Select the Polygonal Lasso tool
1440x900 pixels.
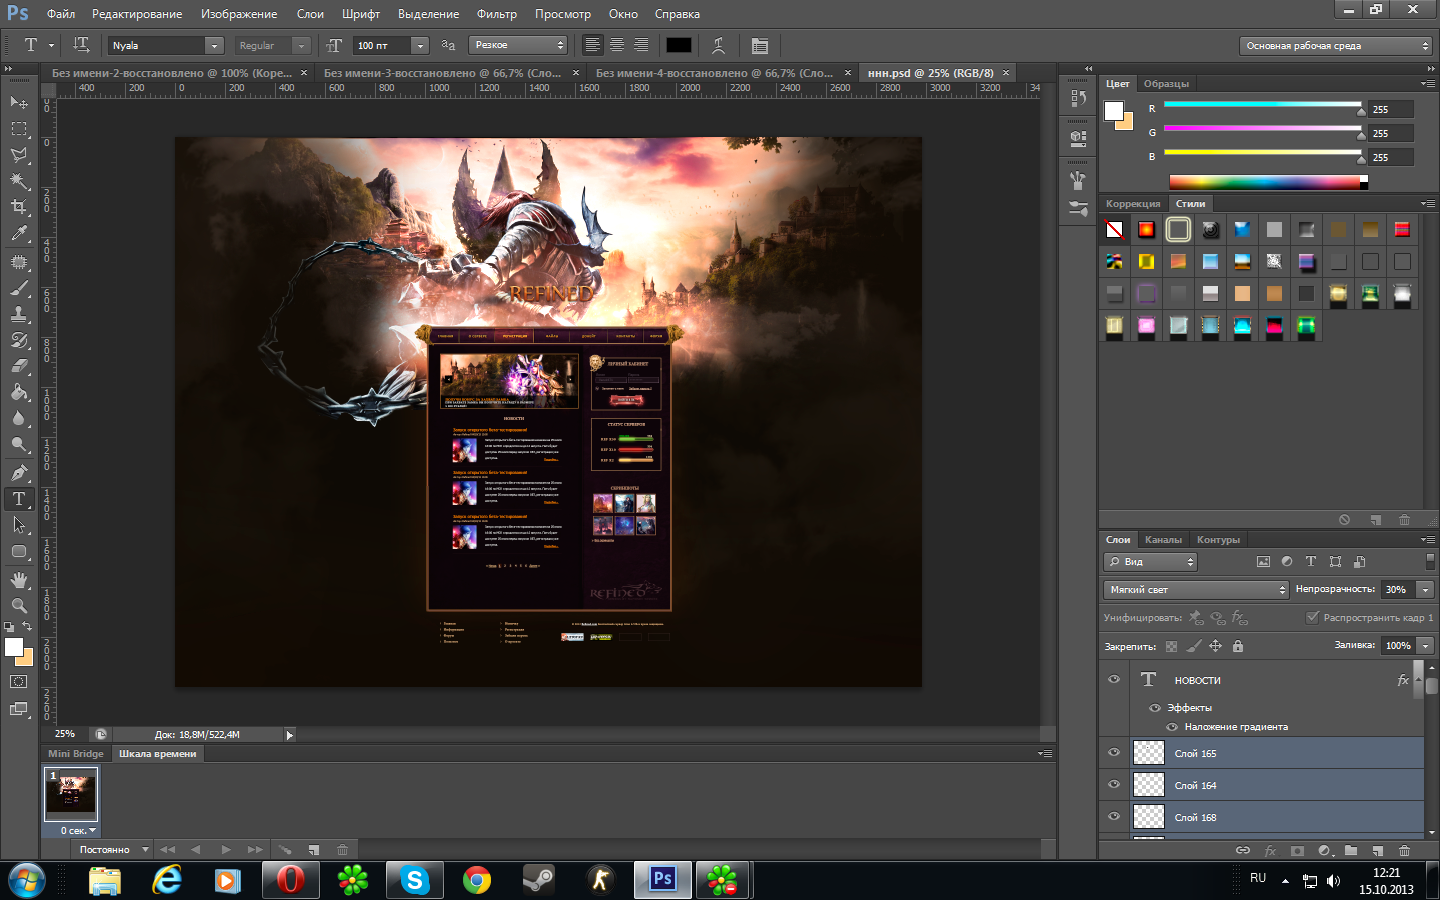(19, 155)
